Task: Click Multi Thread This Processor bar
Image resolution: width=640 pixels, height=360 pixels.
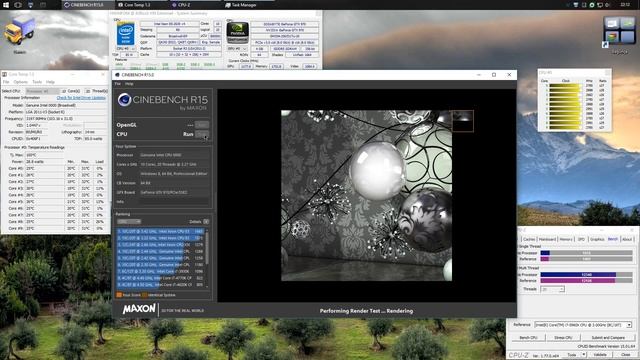Action: [x=586, y=275]
